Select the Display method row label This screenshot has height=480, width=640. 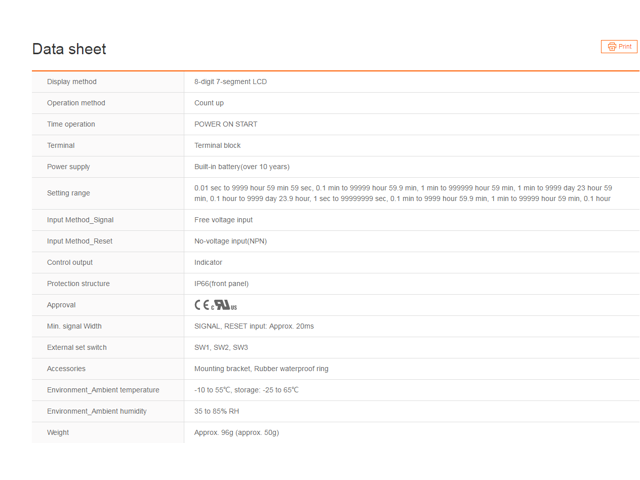click(72, 82)
